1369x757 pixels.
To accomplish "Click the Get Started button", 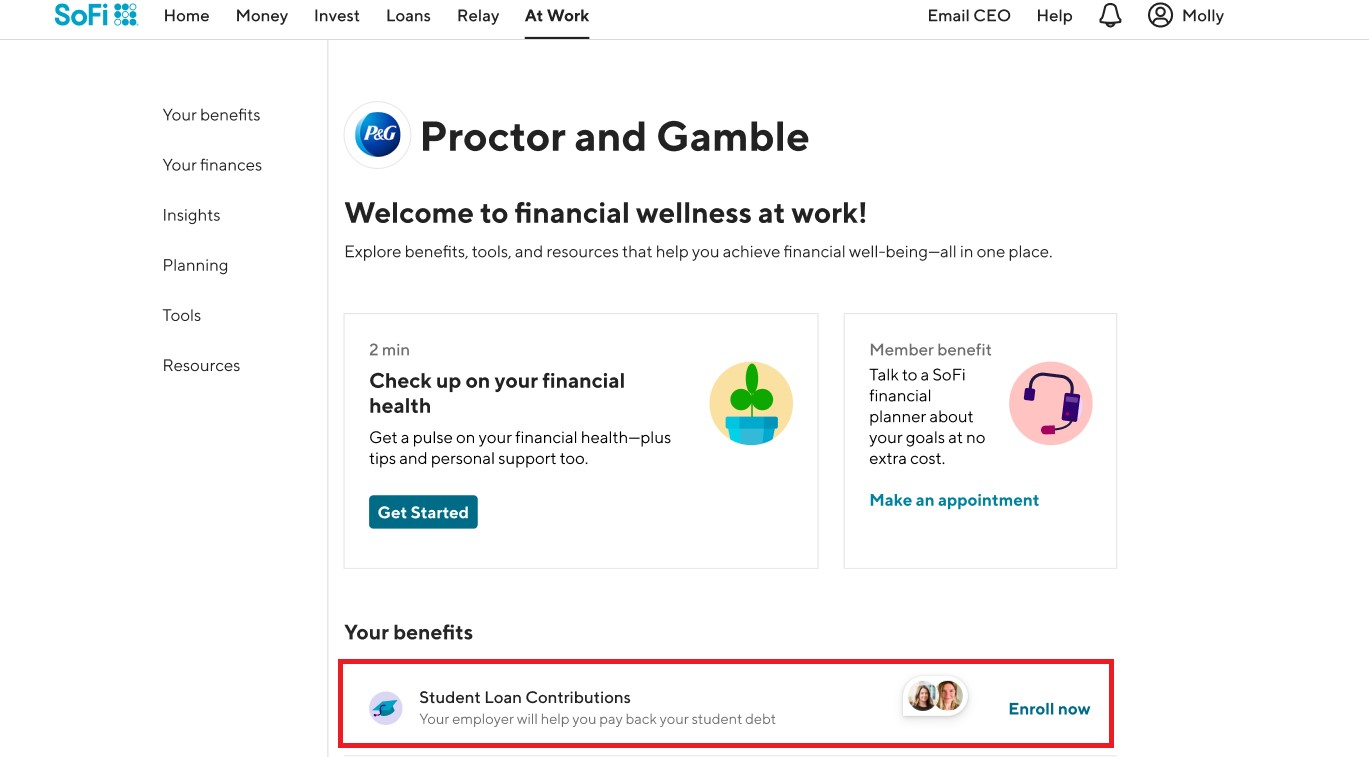I will click(x=423, y=511).
